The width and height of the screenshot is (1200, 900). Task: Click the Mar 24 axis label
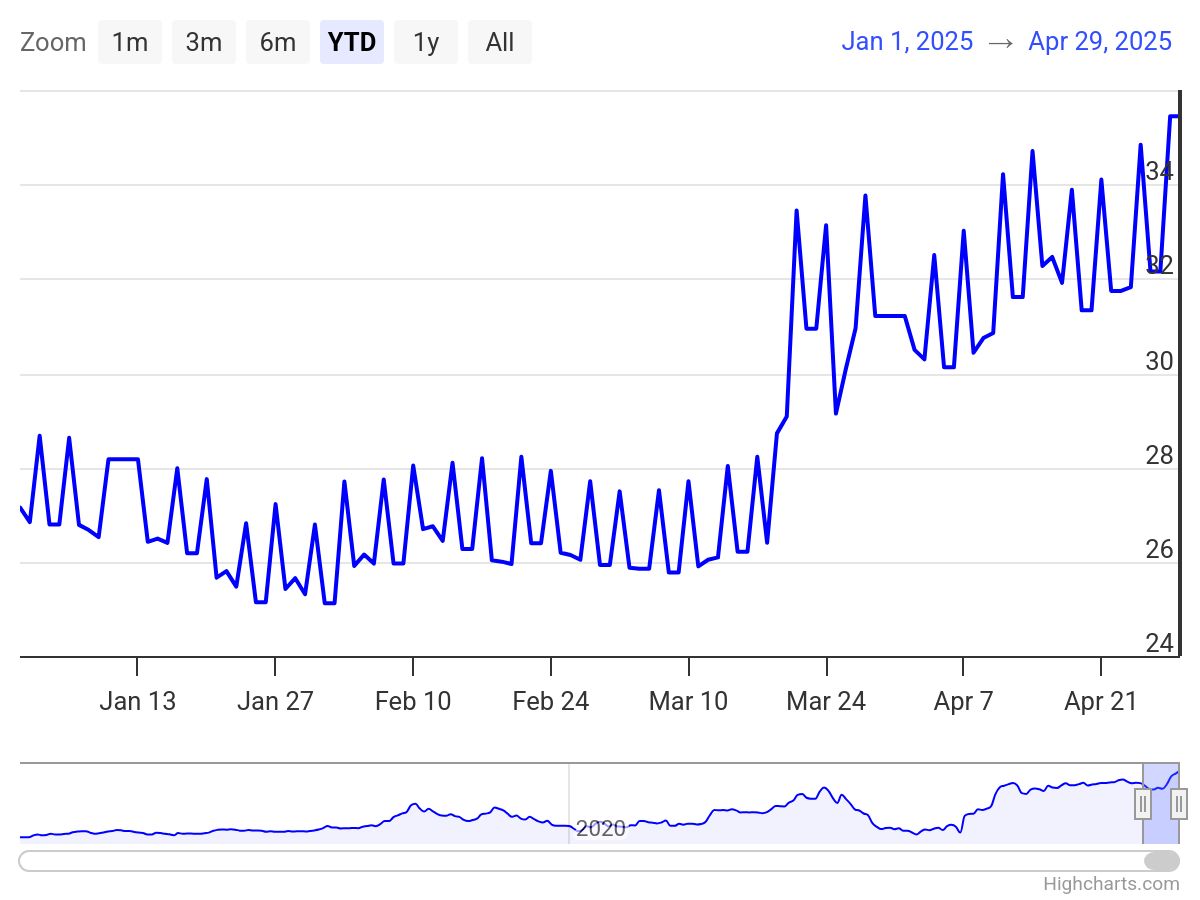826,701
